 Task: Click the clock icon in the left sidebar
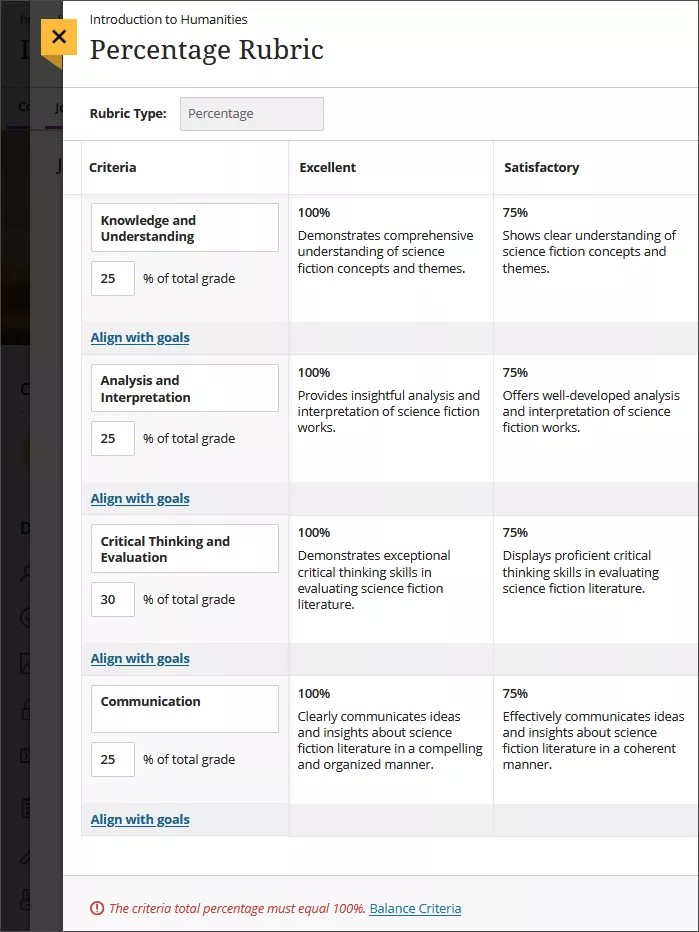click(x=26, y=617)
